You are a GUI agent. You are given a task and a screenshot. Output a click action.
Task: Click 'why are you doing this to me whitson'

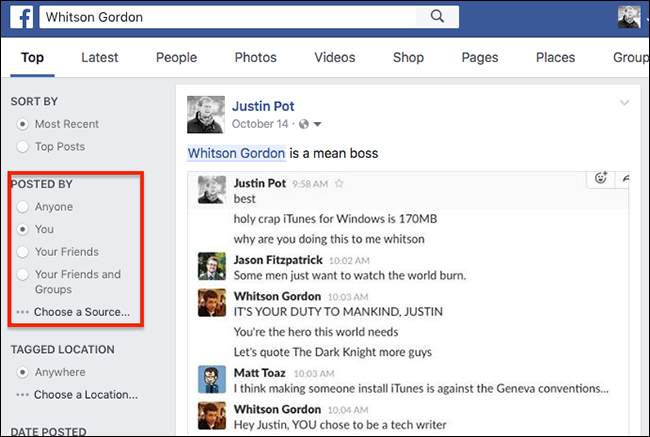tap(329, 239)
